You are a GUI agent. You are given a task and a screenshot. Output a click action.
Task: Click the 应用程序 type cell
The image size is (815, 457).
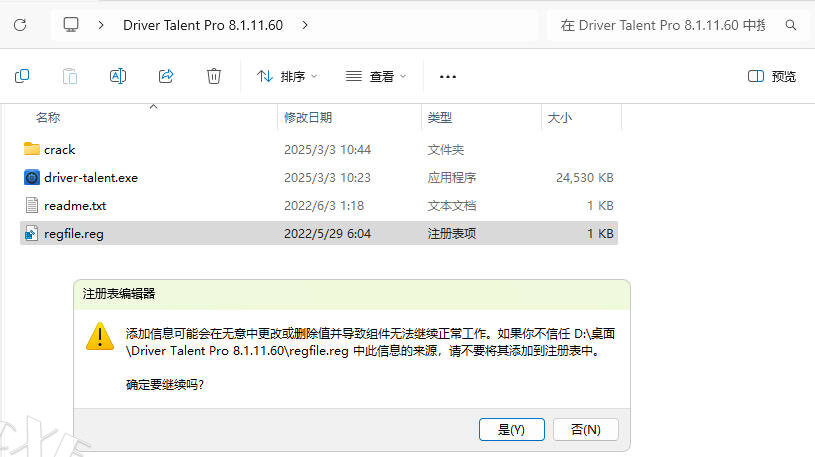tap(452, 178)
